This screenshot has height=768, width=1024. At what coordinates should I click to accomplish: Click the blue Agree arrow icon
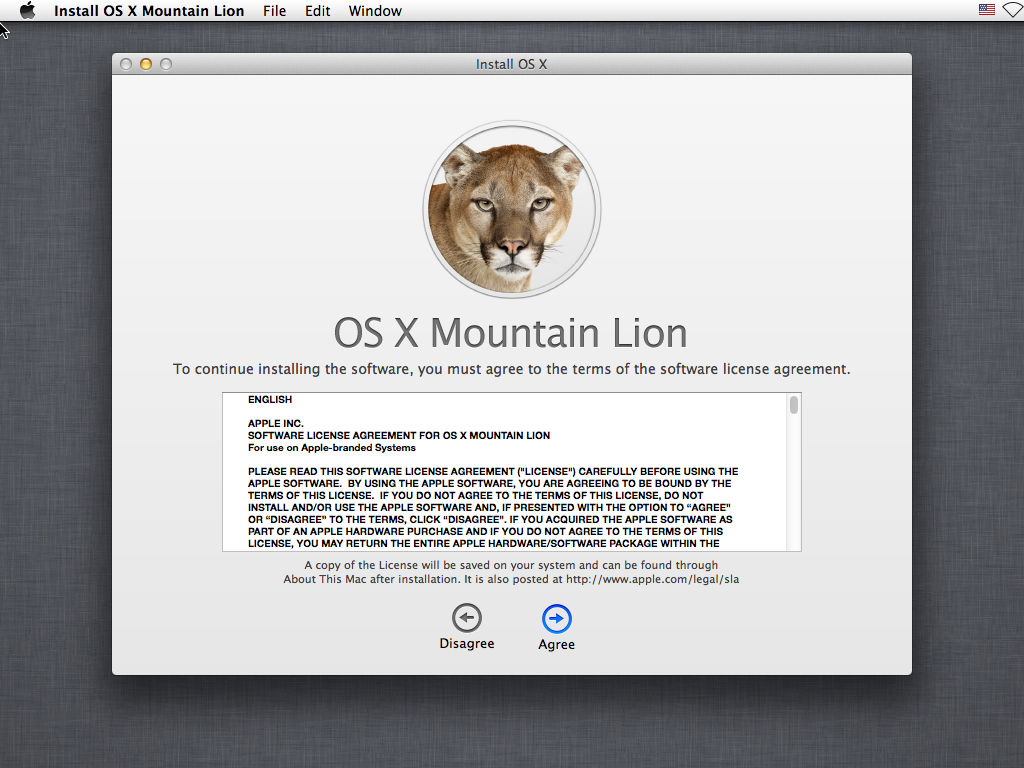[556, 618]
